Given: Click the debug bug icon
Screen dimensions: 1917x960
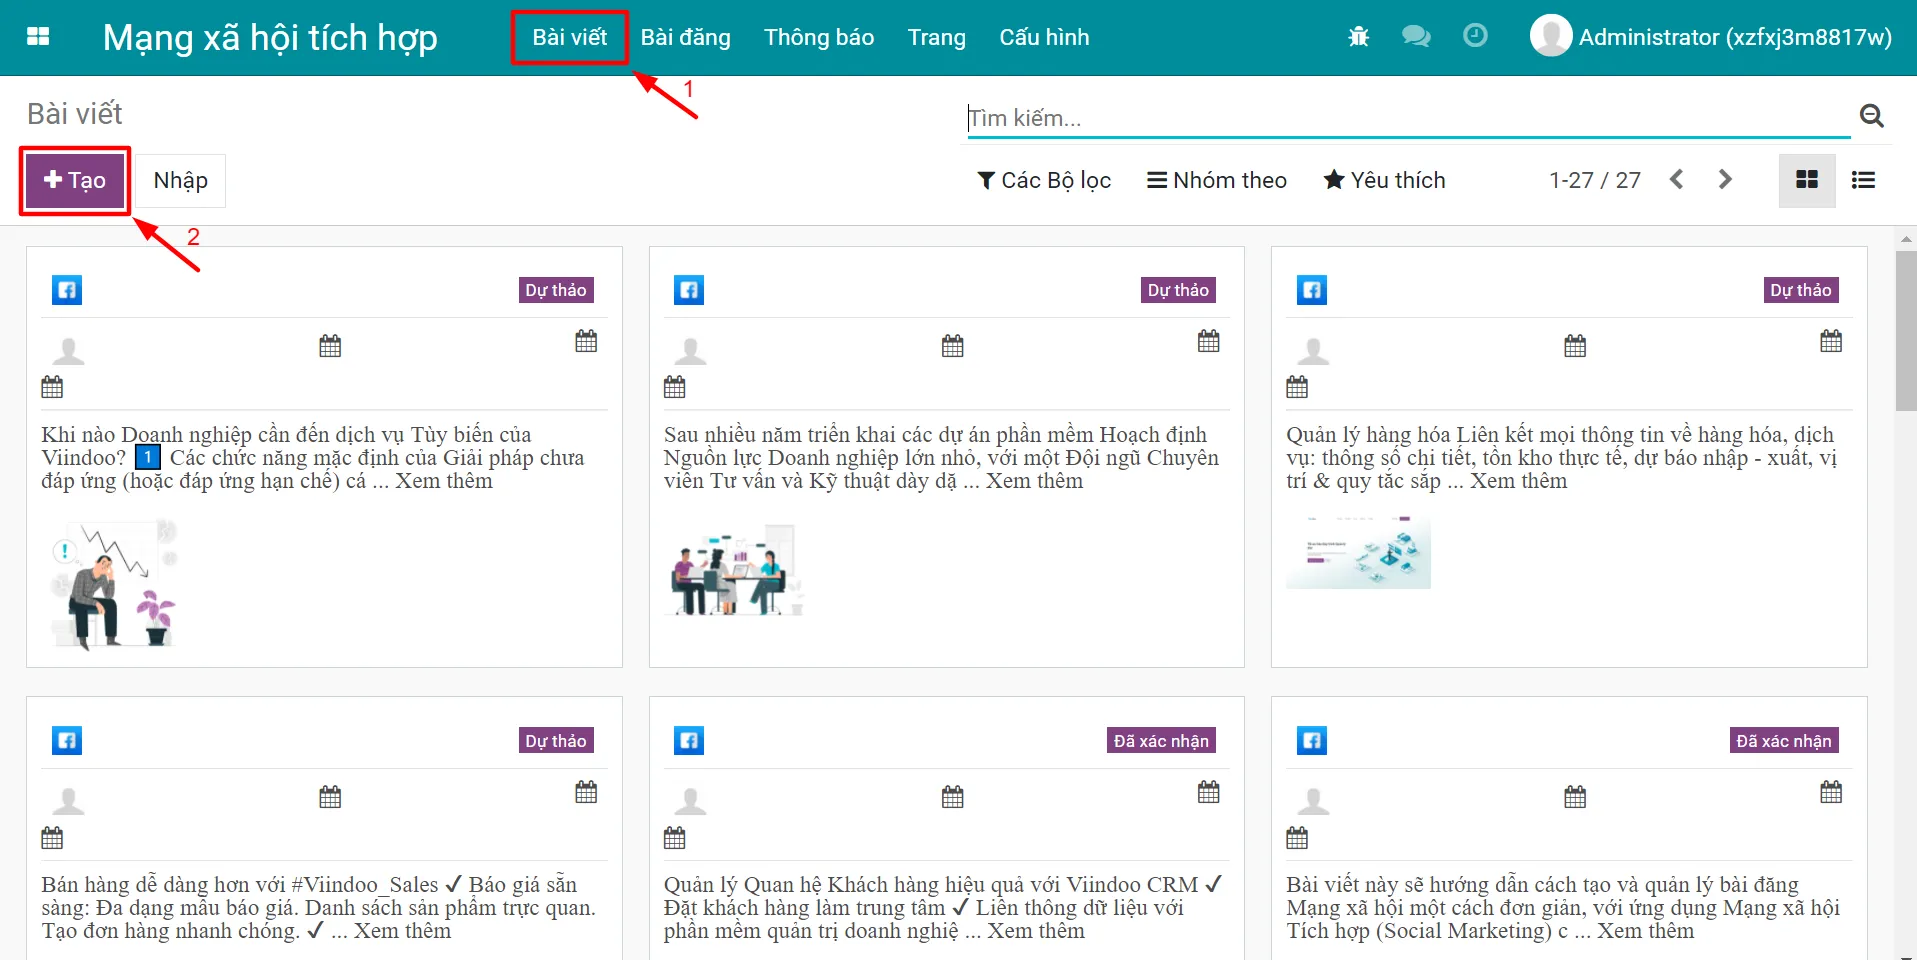Looking at the screenshot, I should pos(1358,37).
